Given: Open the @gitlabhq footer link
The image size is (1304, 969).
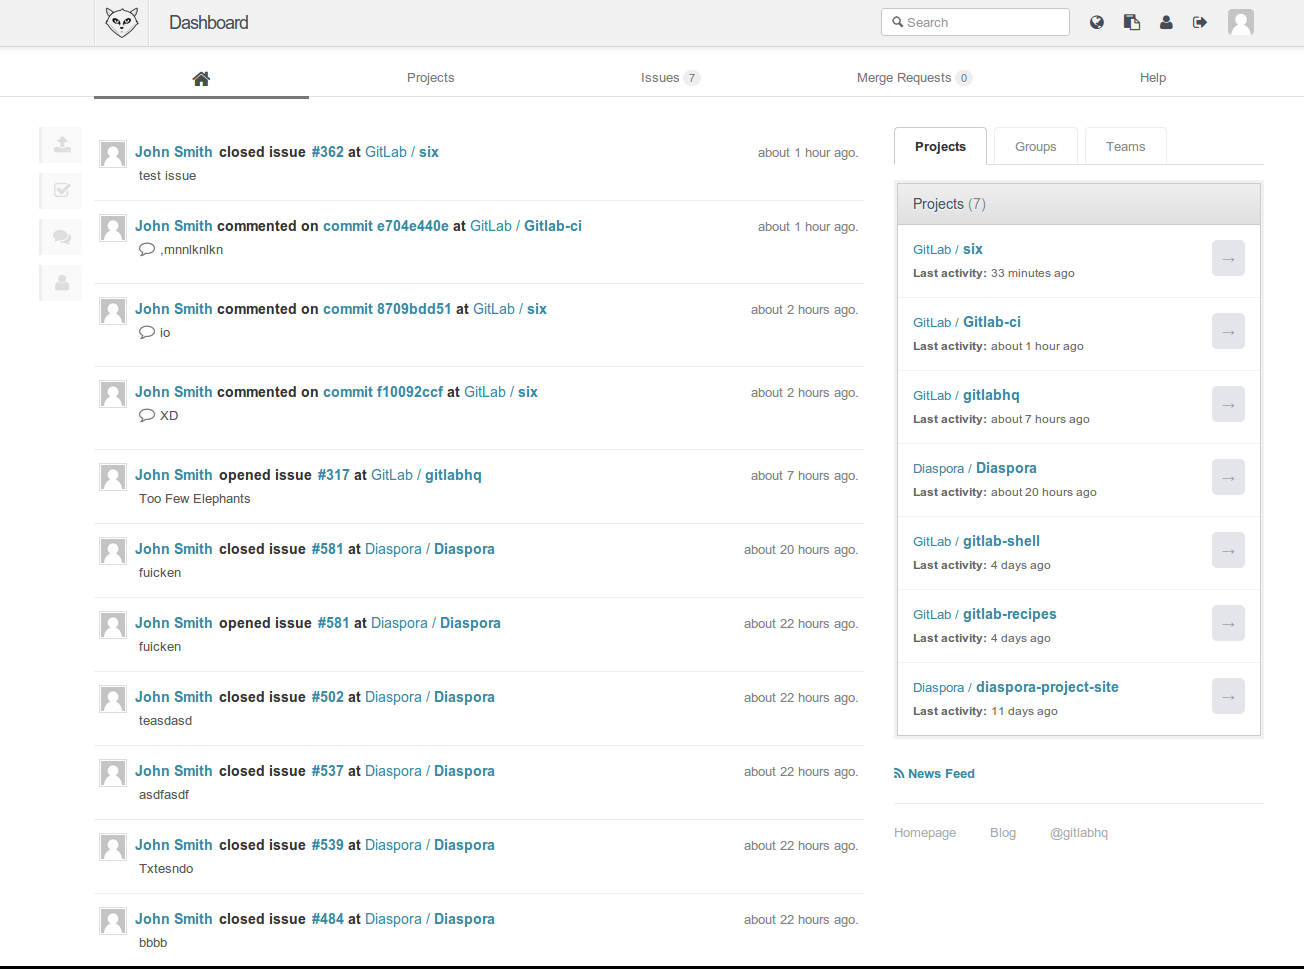Looking at the screenshot, I should point(1079,833).
